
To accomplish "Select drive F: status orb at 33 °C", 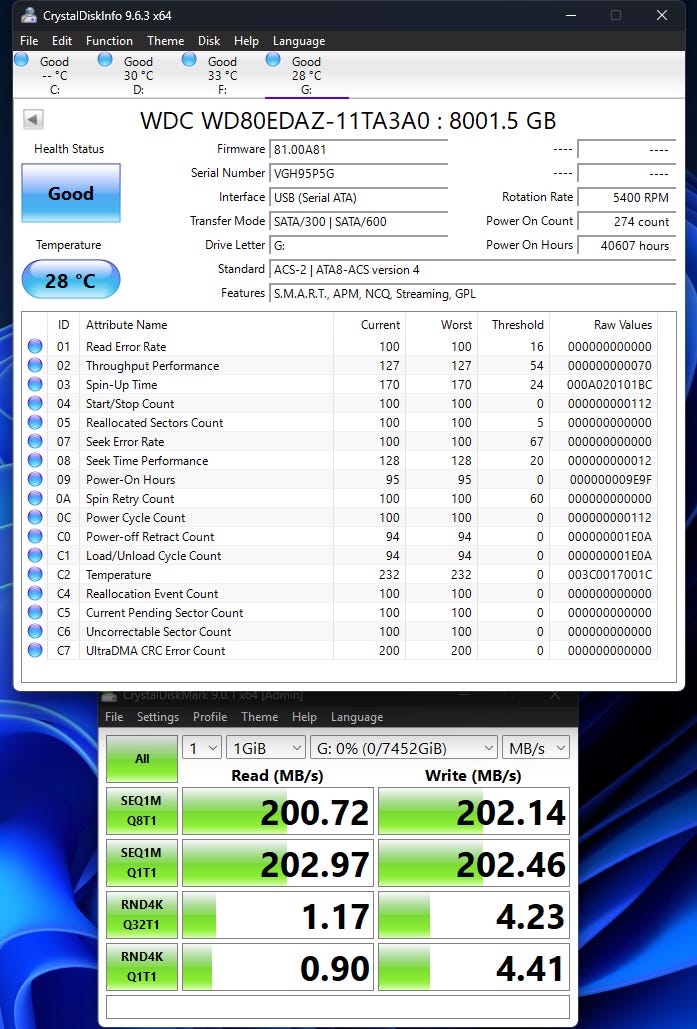I will pyautogui.click(x=189, y=60).
